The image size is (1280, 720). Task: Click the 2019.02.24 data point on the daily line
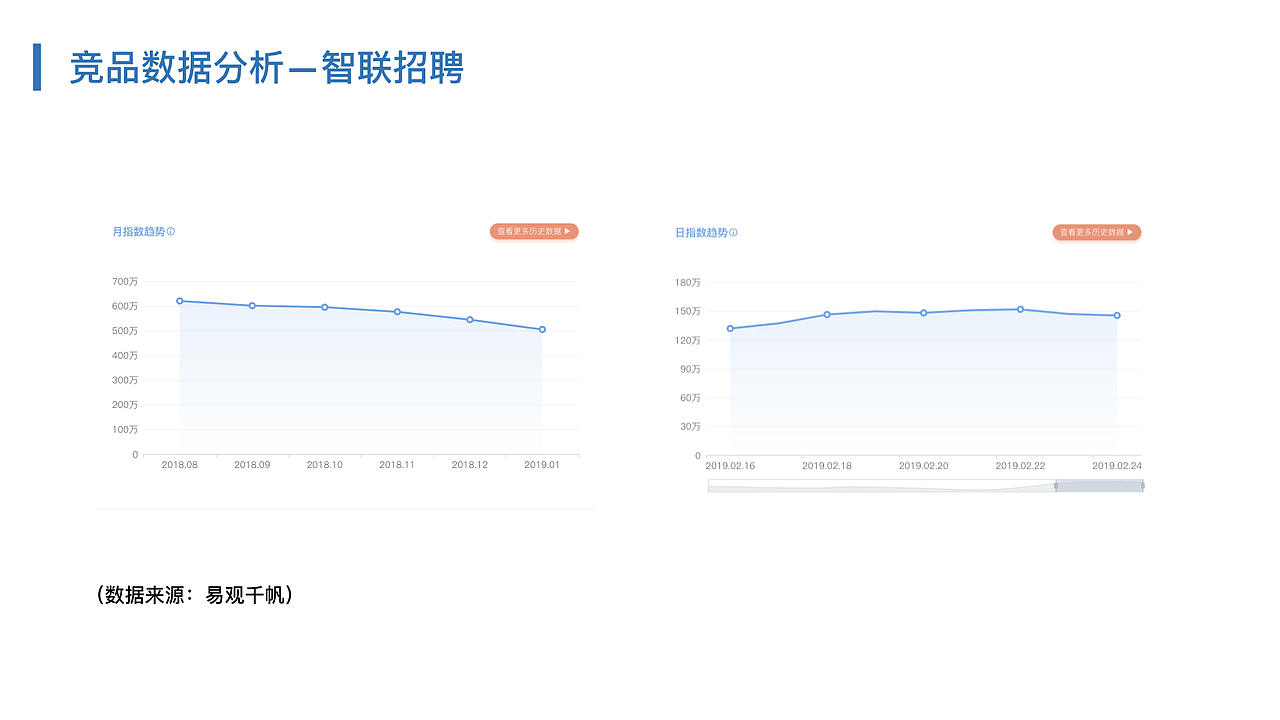[1117, 316]
